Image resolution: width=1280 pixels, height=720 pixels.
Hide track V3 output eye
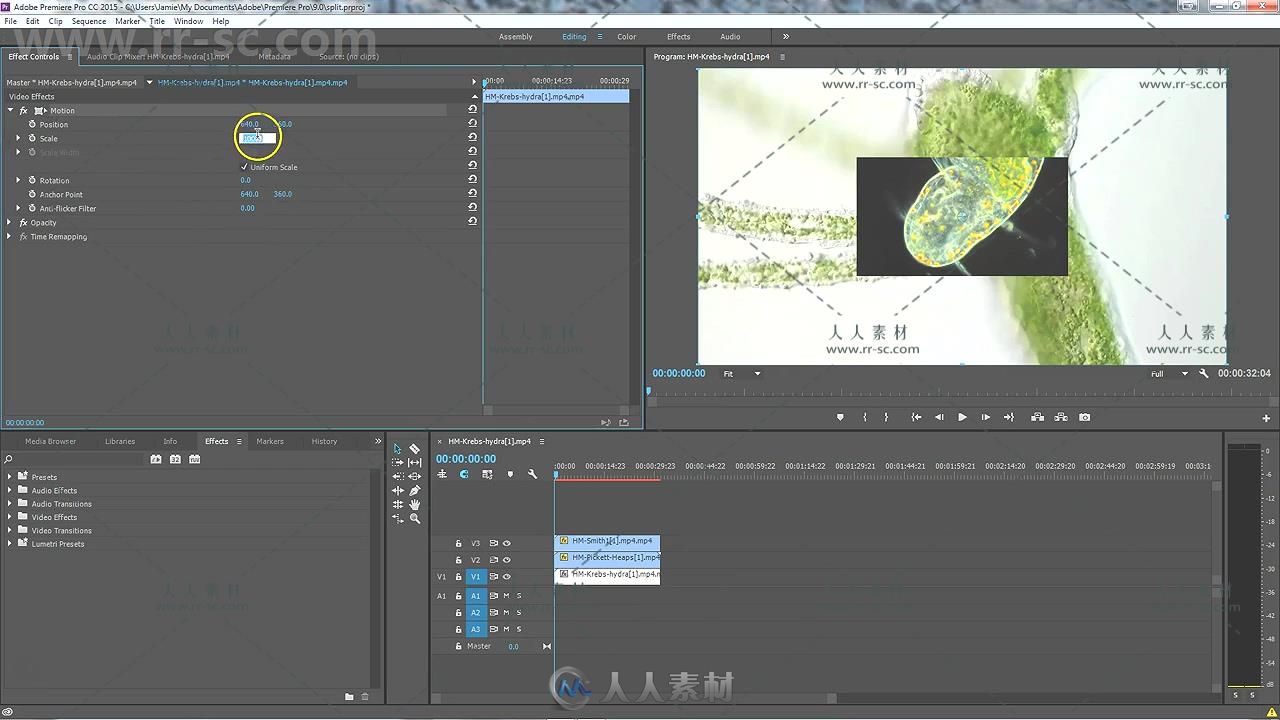click(x=507, y=543)
